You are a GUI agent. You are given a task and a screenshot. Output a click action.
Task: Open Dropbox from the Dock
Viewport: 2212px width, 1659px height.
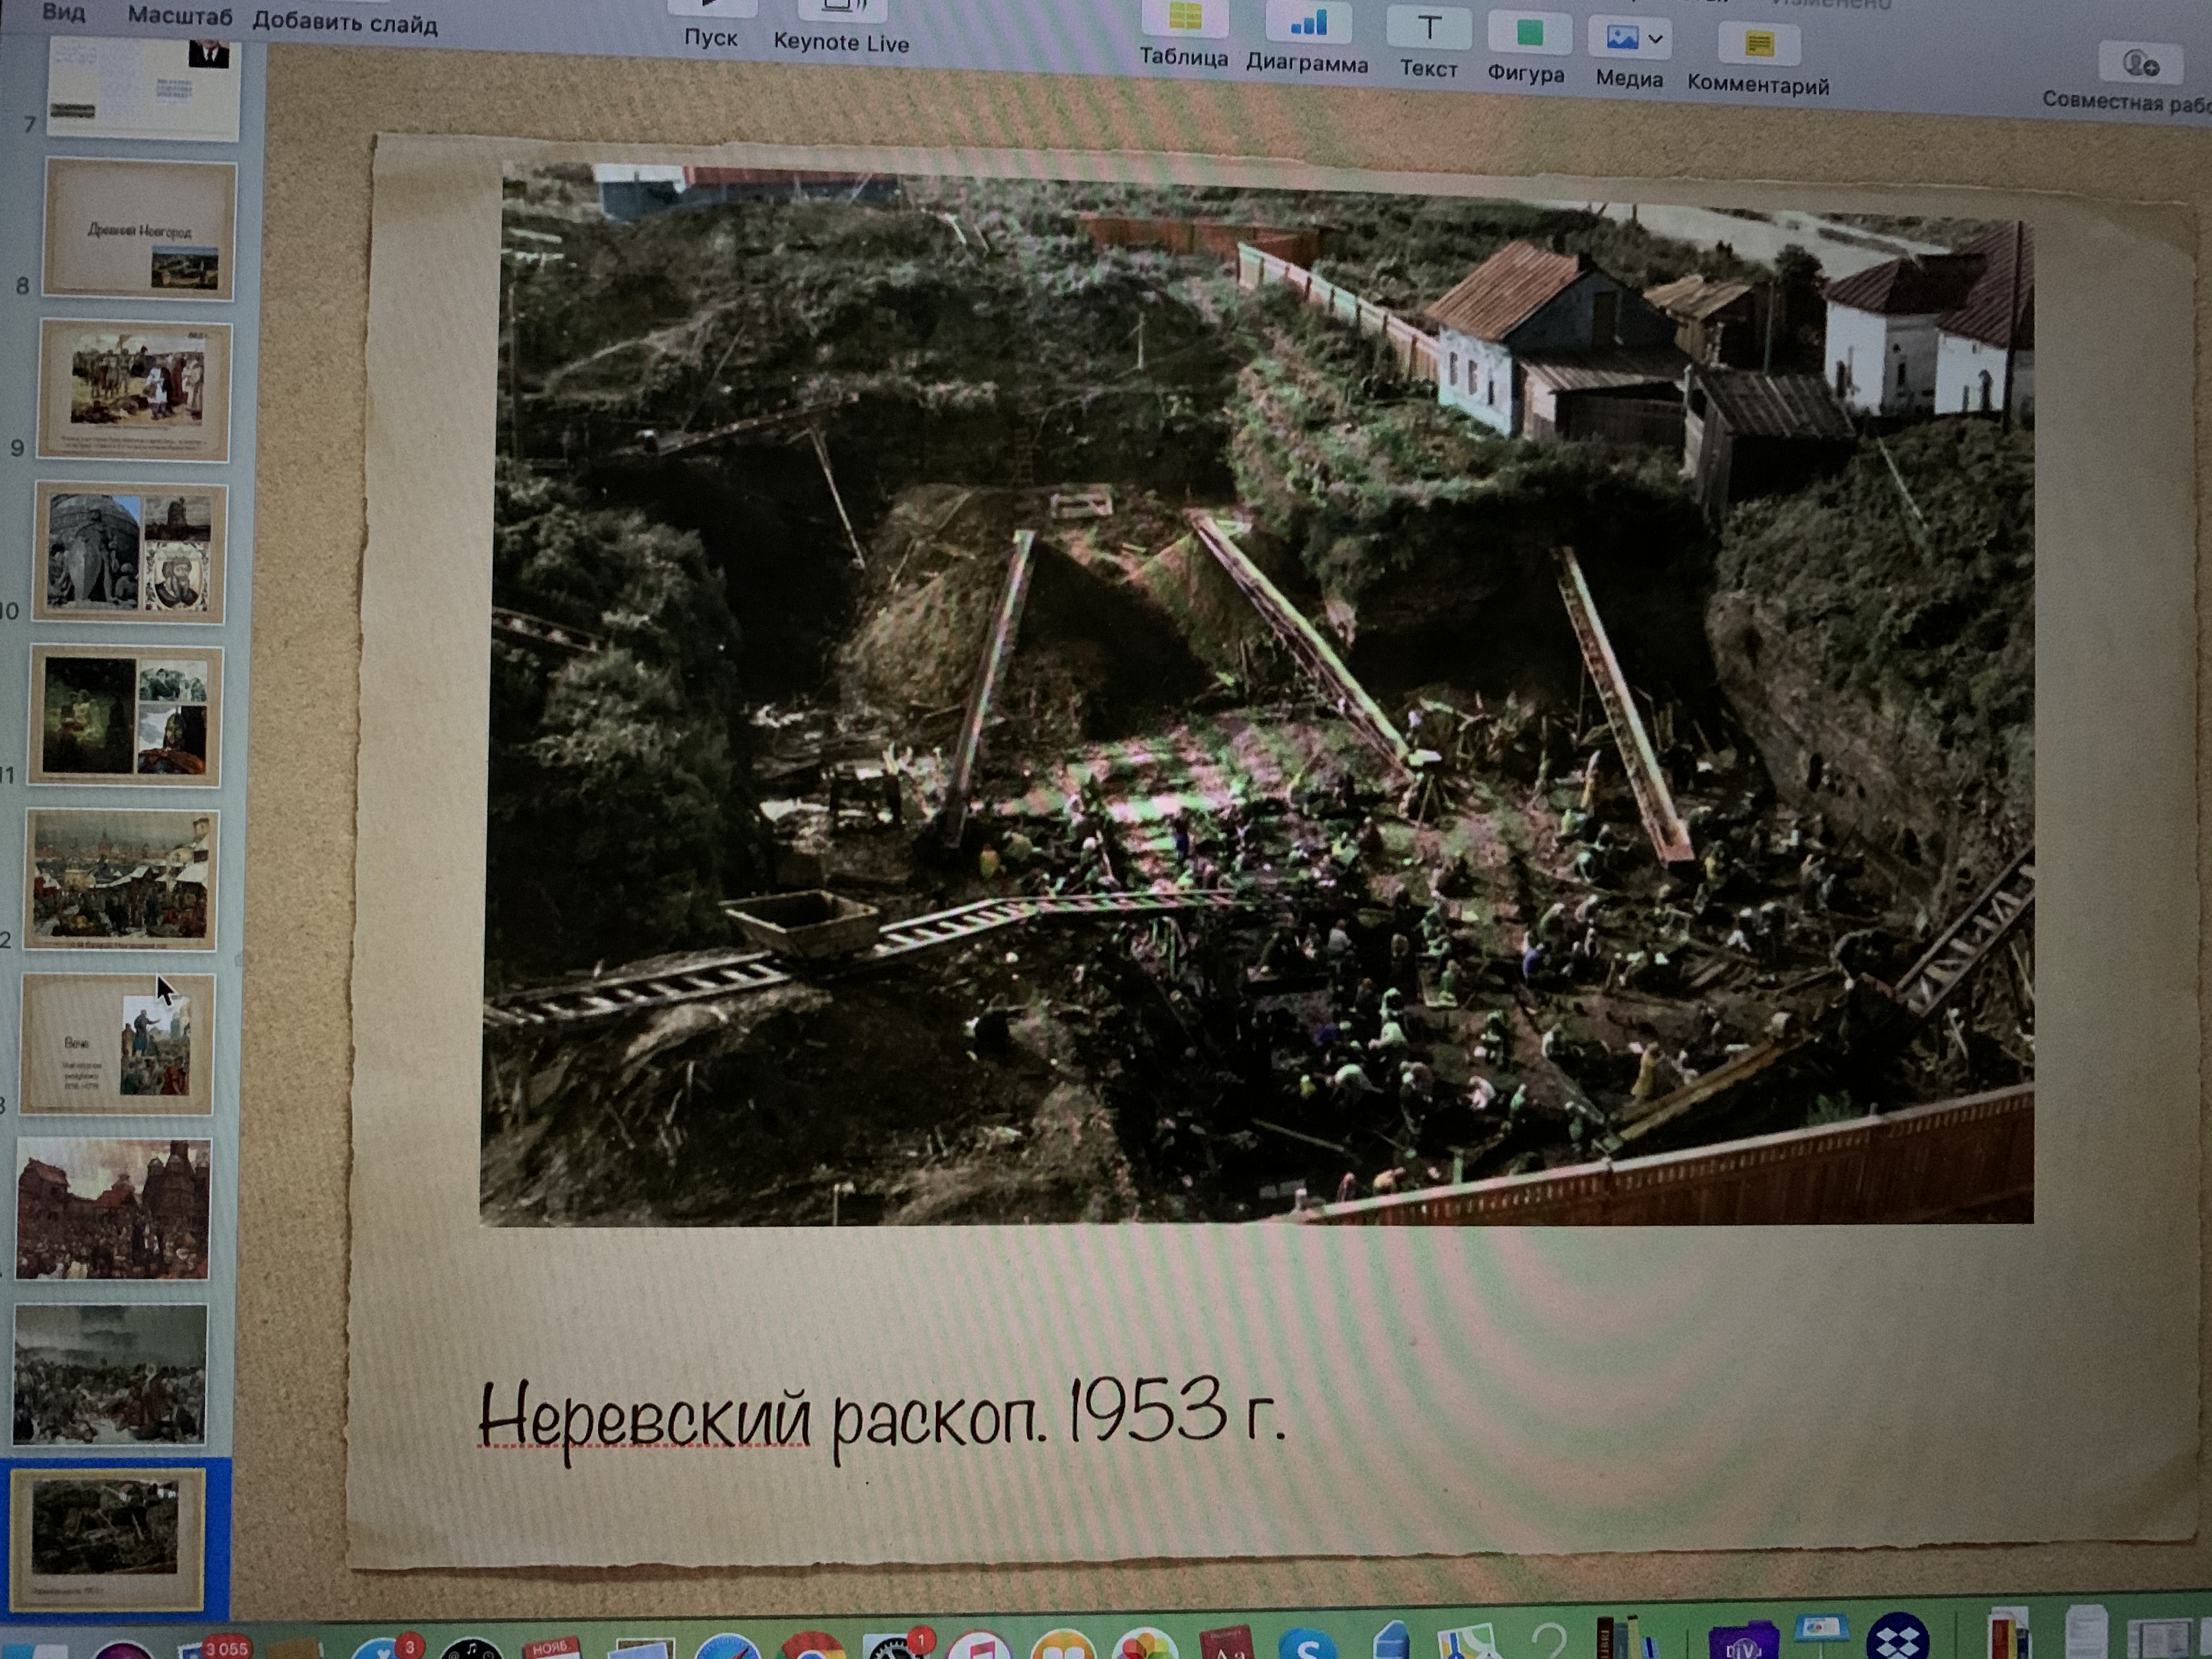point(1897,1636)
